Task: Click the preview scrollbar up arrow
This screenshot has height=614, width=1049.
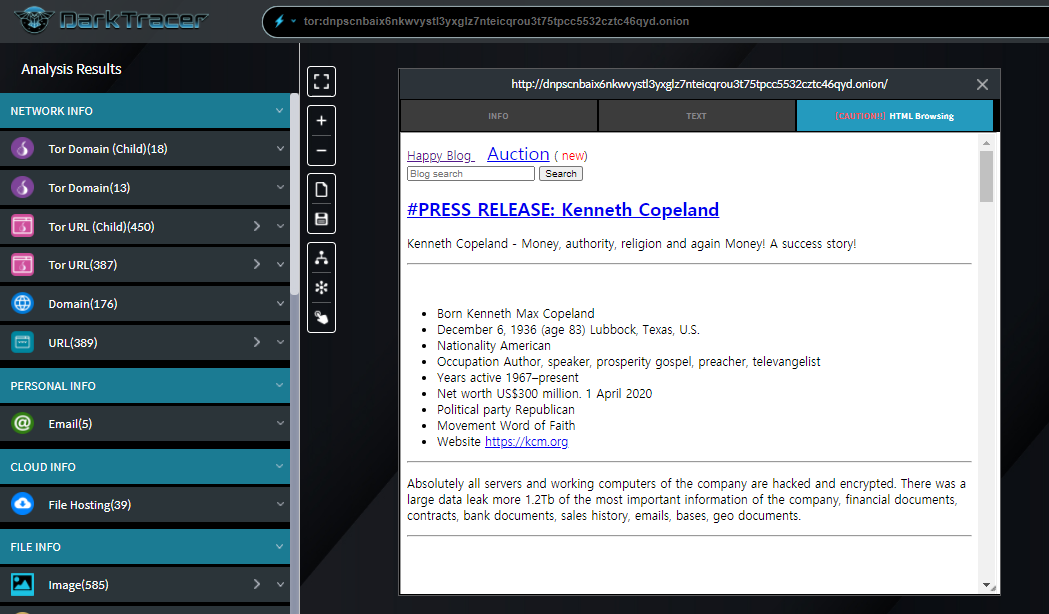Action: click(x=986, y=142)
